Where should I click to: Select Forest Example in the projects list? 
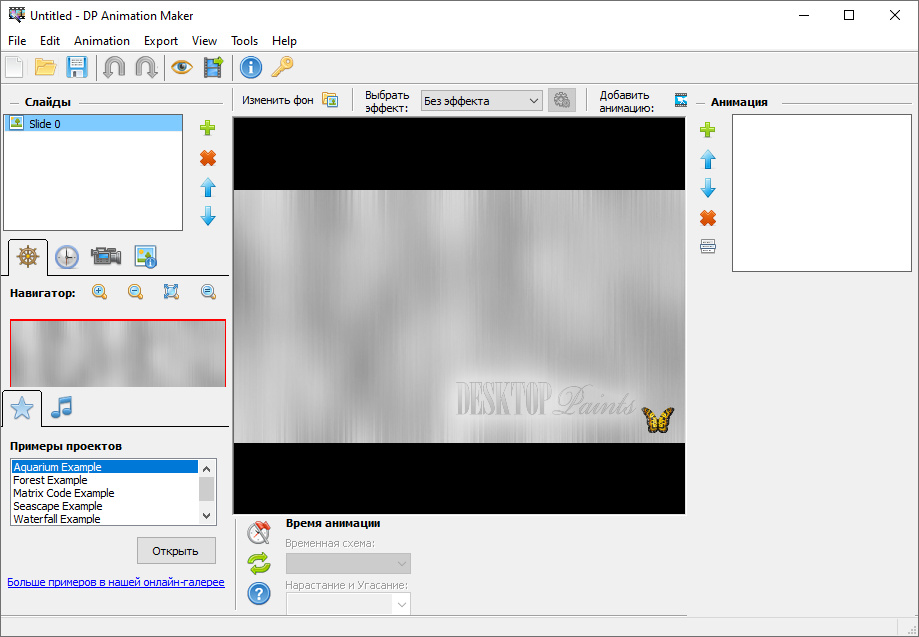coord(50,479)
